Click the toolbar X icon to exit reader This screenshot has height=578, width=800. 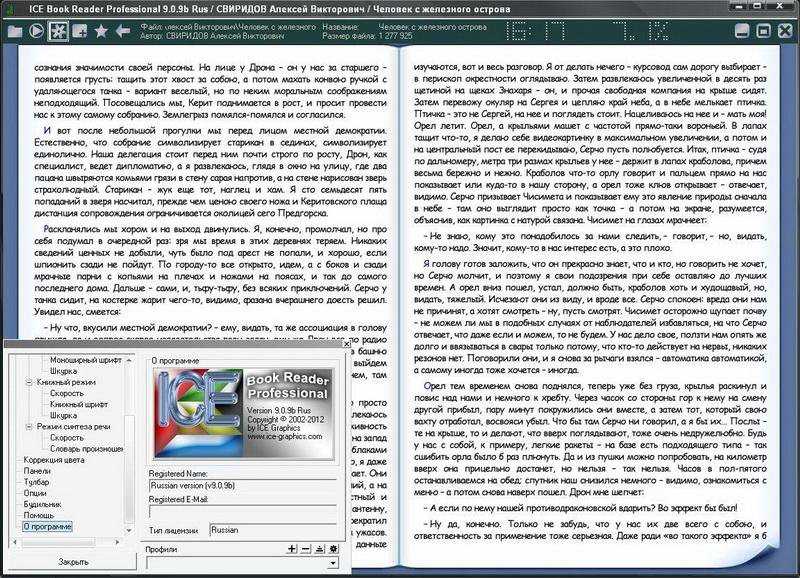point(785,31)
